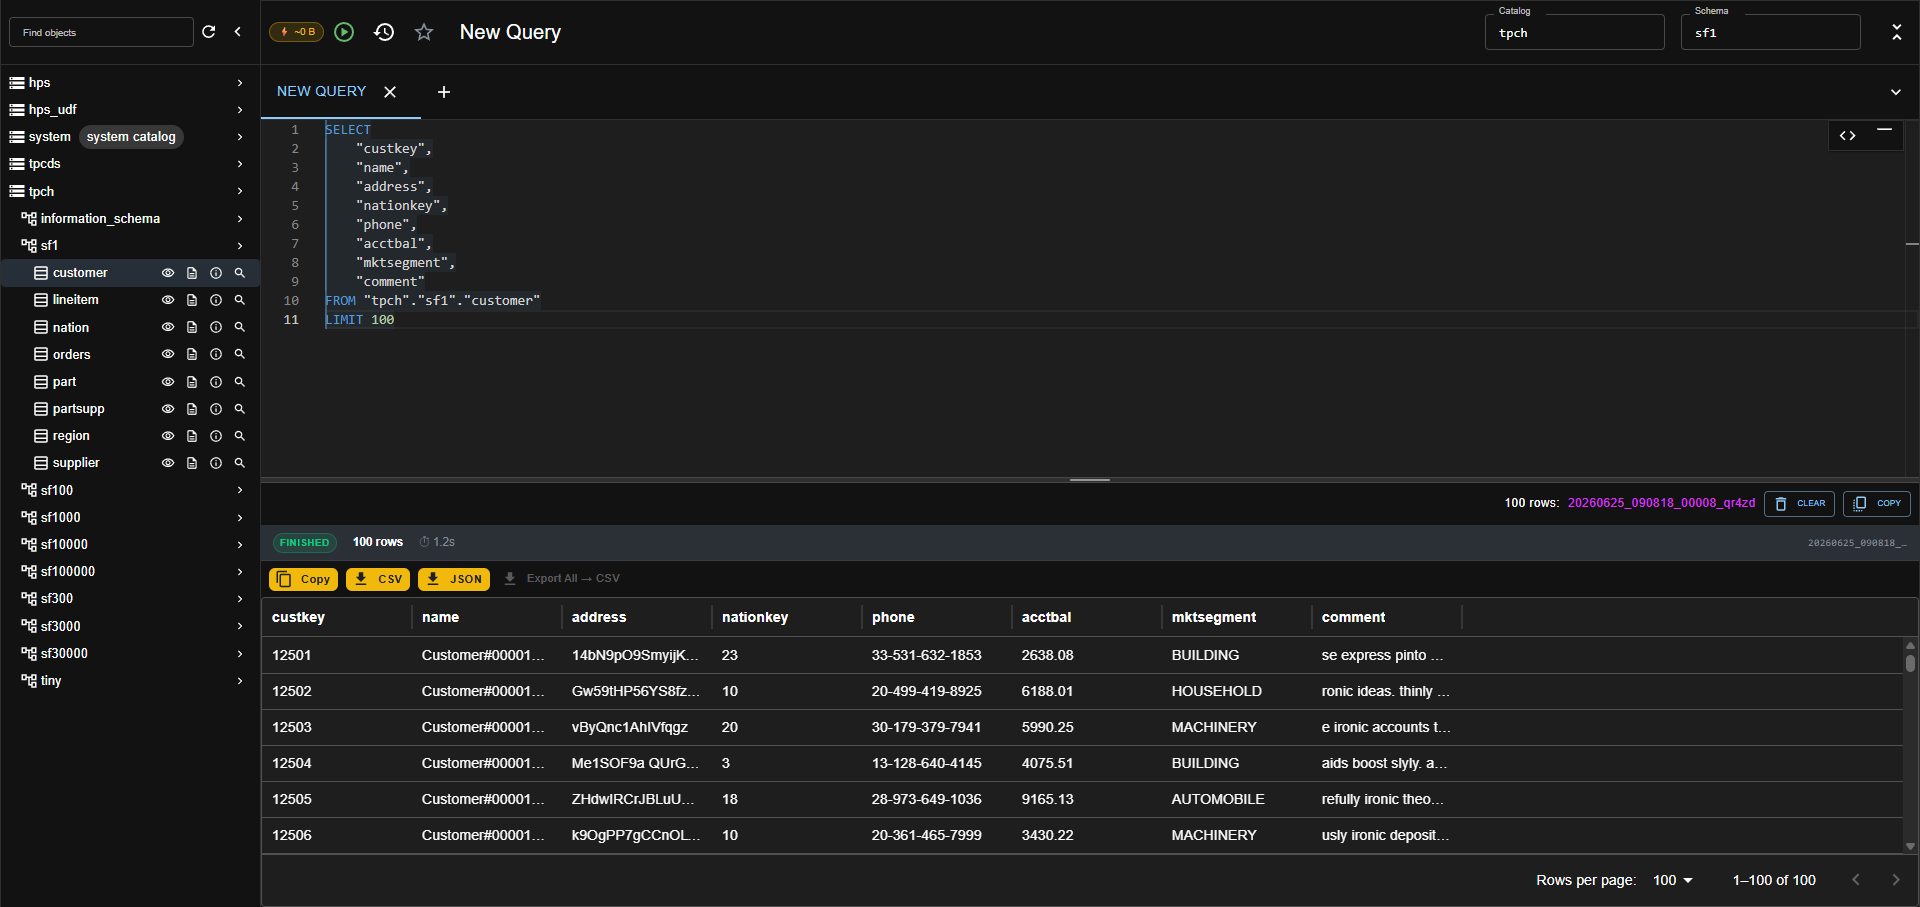Toggle the eye icon for nation table

pyautogui.click(x=168, y=327)
